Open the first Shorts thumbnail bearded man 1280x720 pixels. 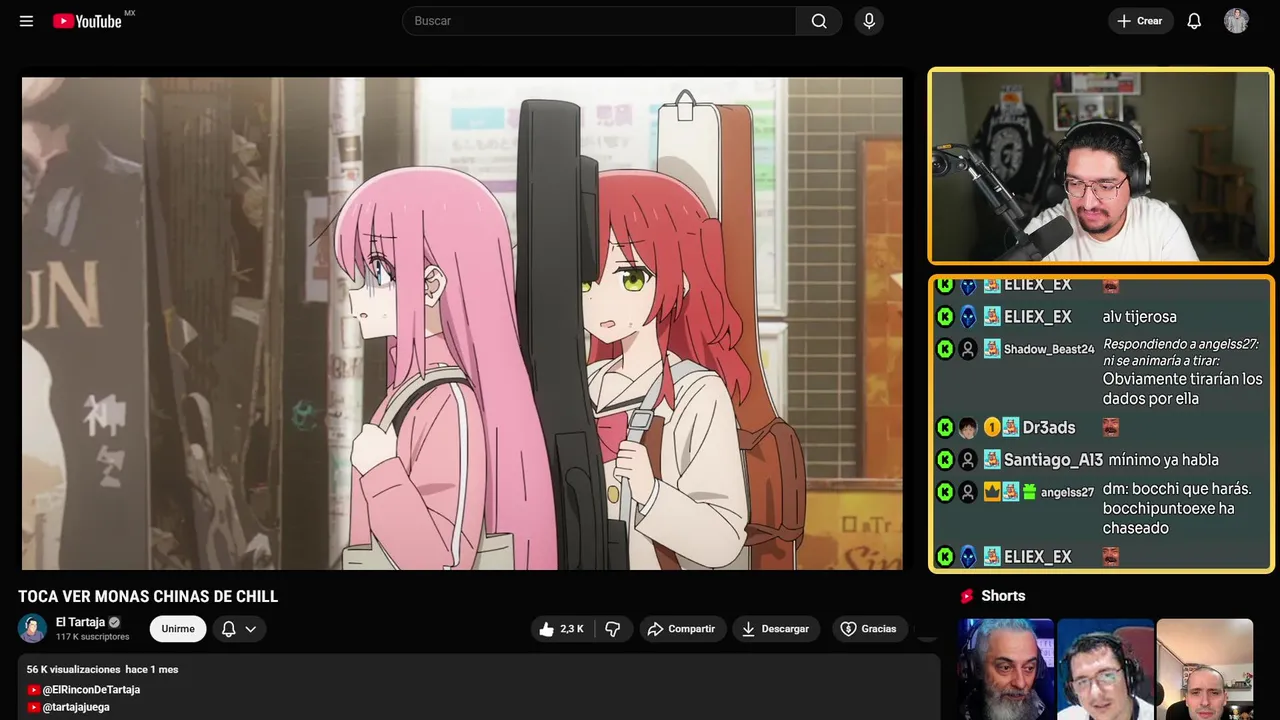[x=1006, y=669]
